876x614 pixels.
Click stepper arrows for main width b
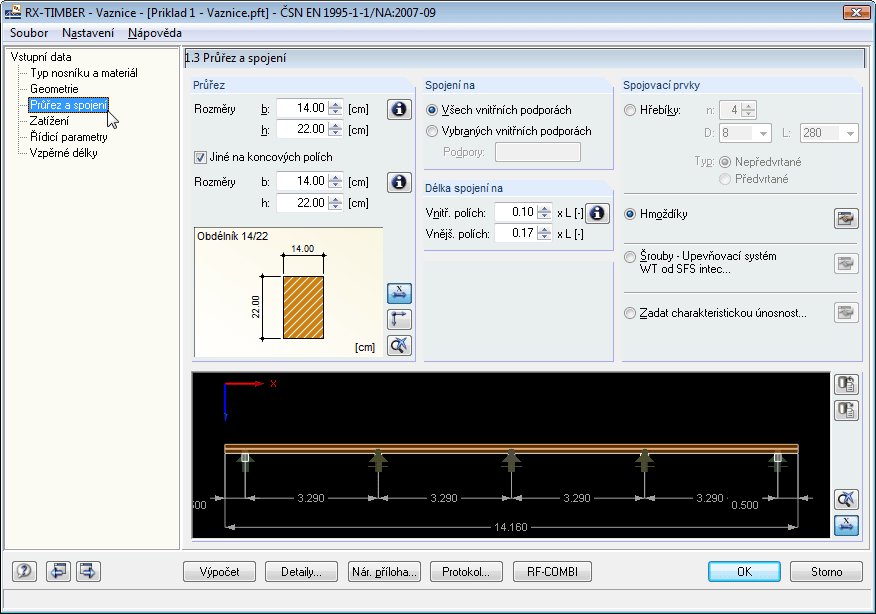point(335,108)
